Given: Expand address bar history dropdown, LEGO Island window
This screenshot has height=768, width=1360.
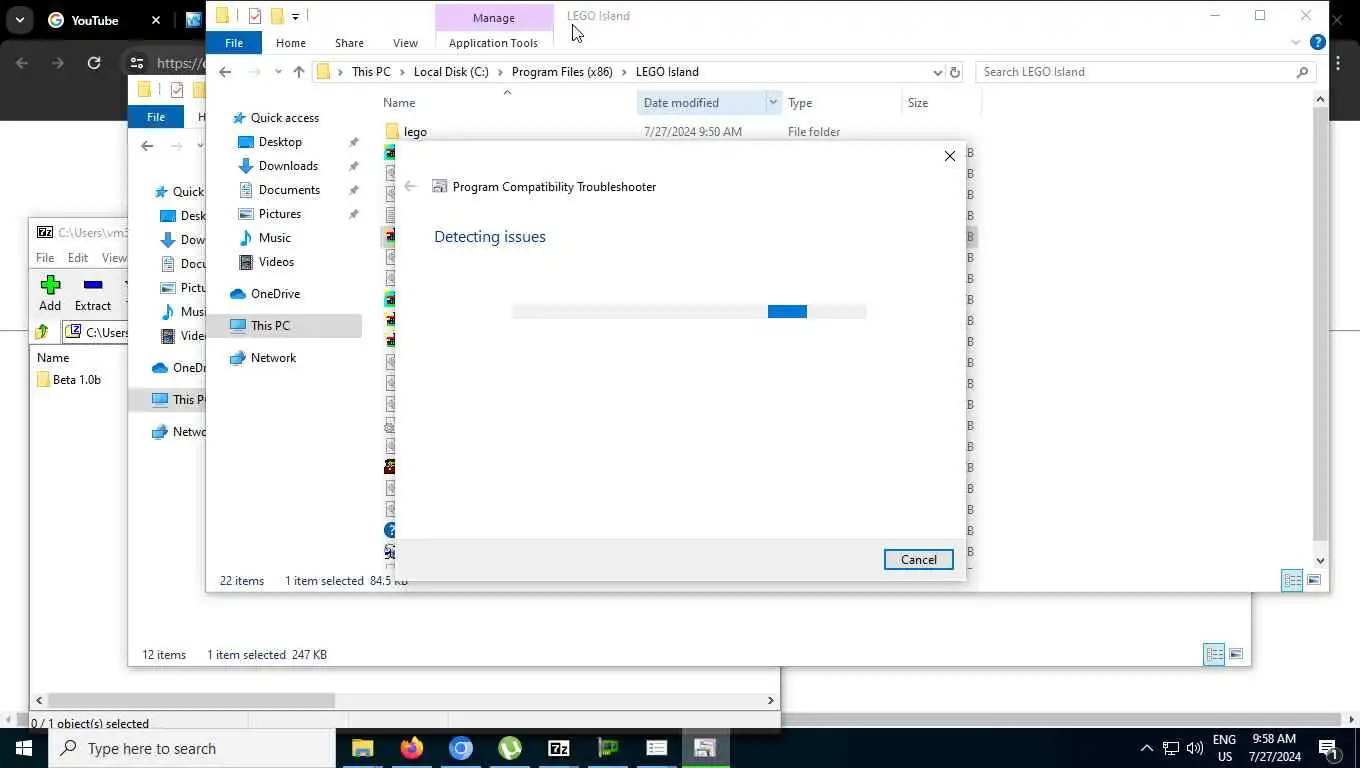Looking at the screenshot, I should 937,72.
